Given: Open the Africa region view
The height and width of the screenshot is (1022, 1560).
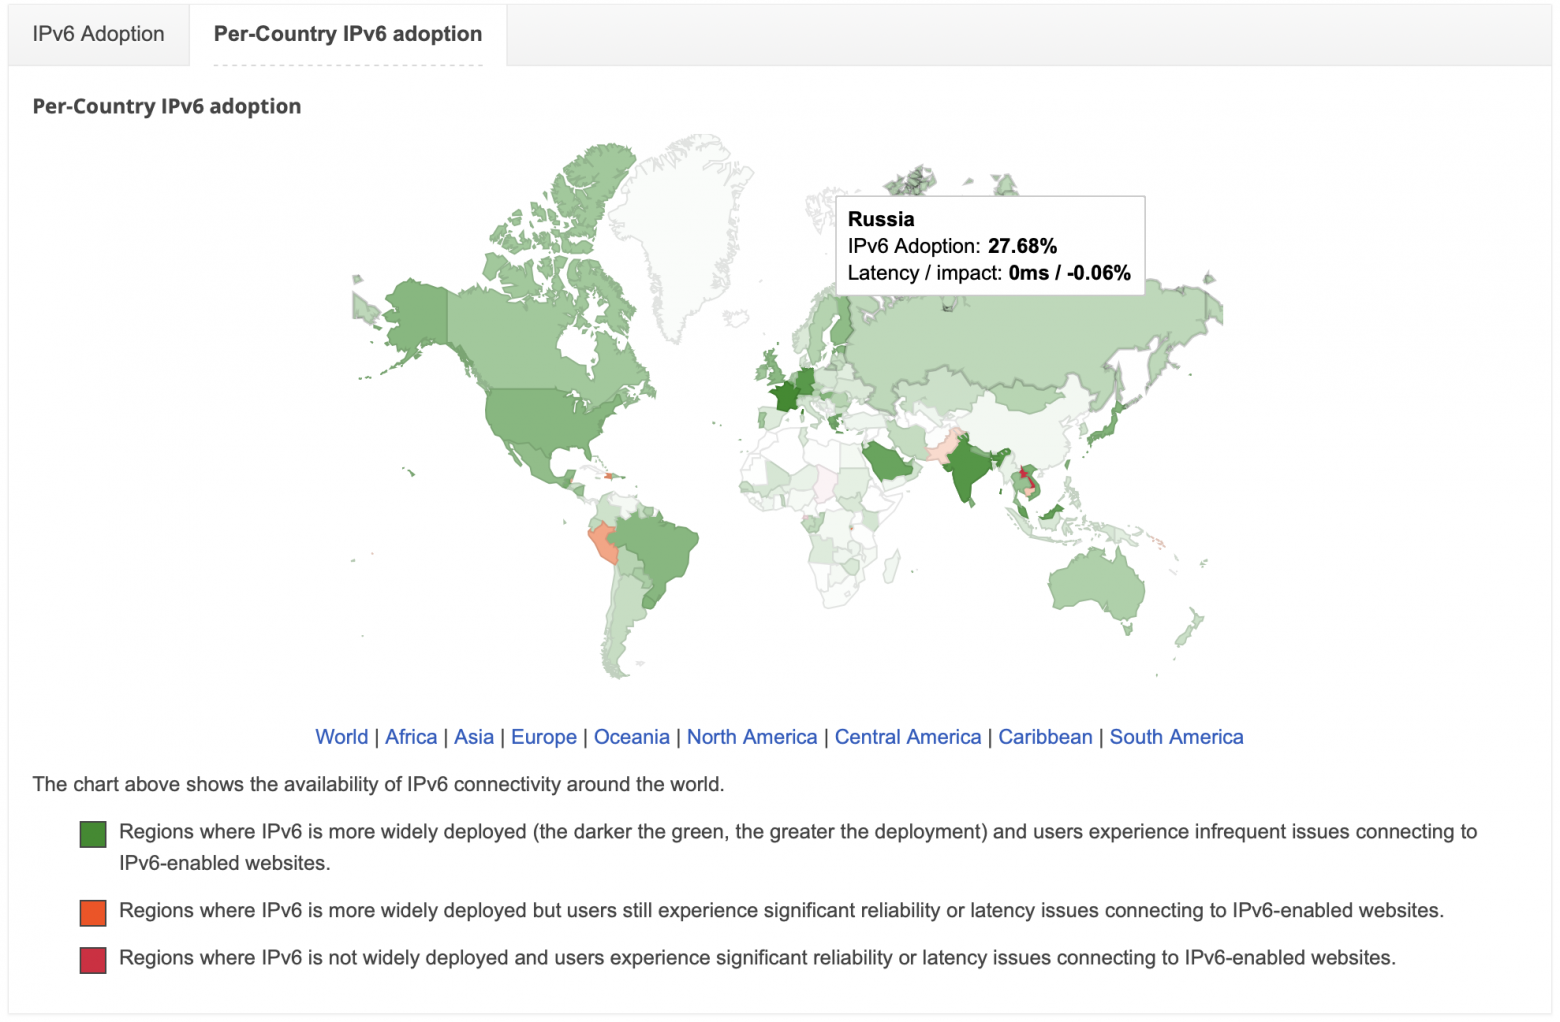Looking at the screenshot, I should coord(411,737).
